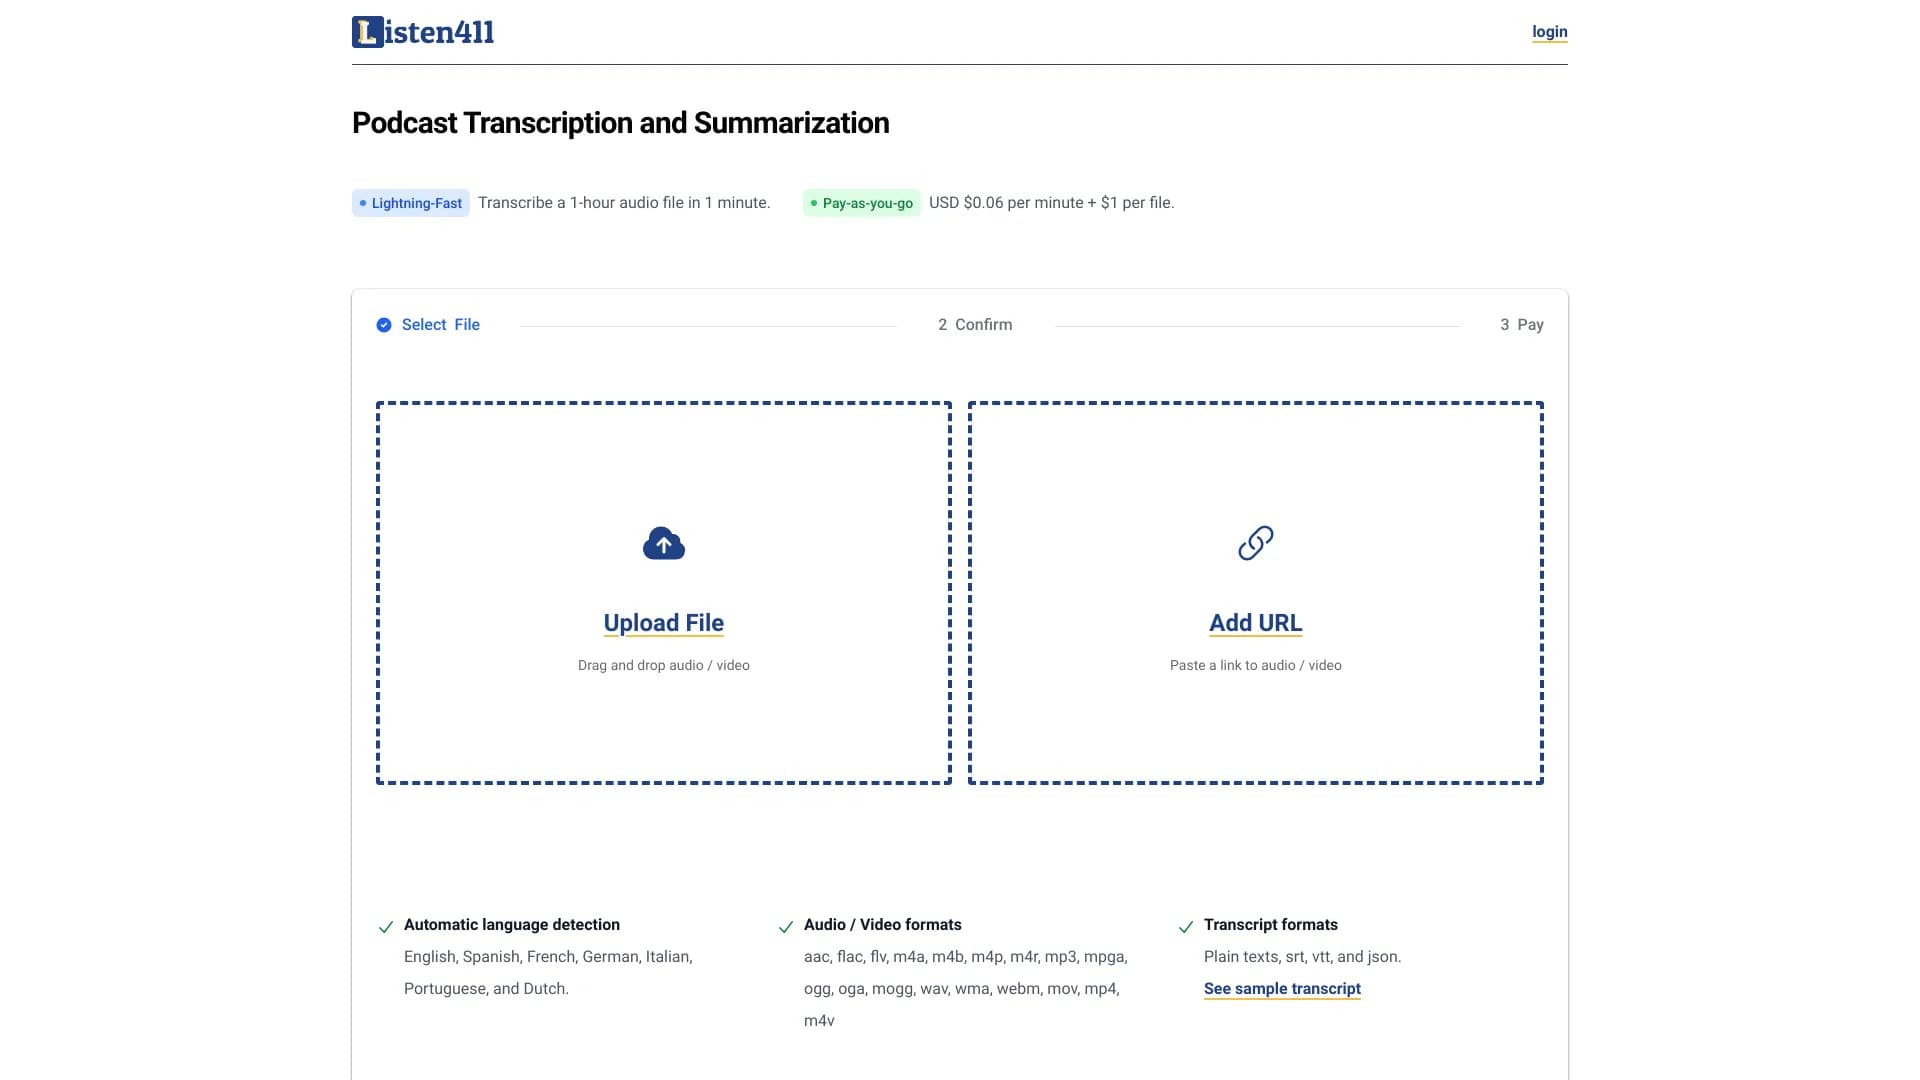Click the Podcast Transcription and Summarization heading
The image size is (1920, 1080).
pos(620,123)
